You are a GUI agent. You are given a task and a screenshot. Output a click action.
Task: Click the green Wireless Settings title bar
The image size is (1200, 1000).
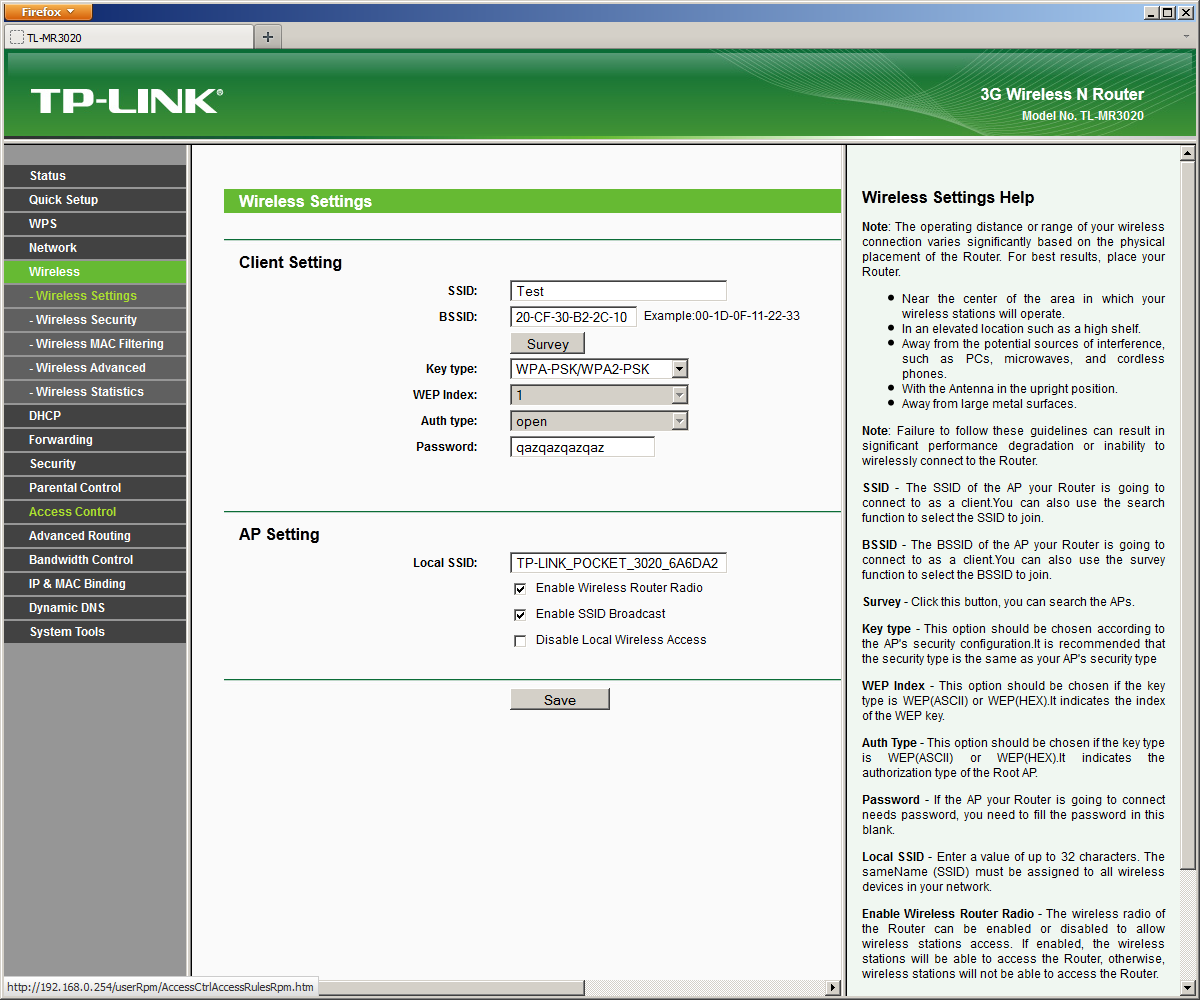tap(532, 201)
